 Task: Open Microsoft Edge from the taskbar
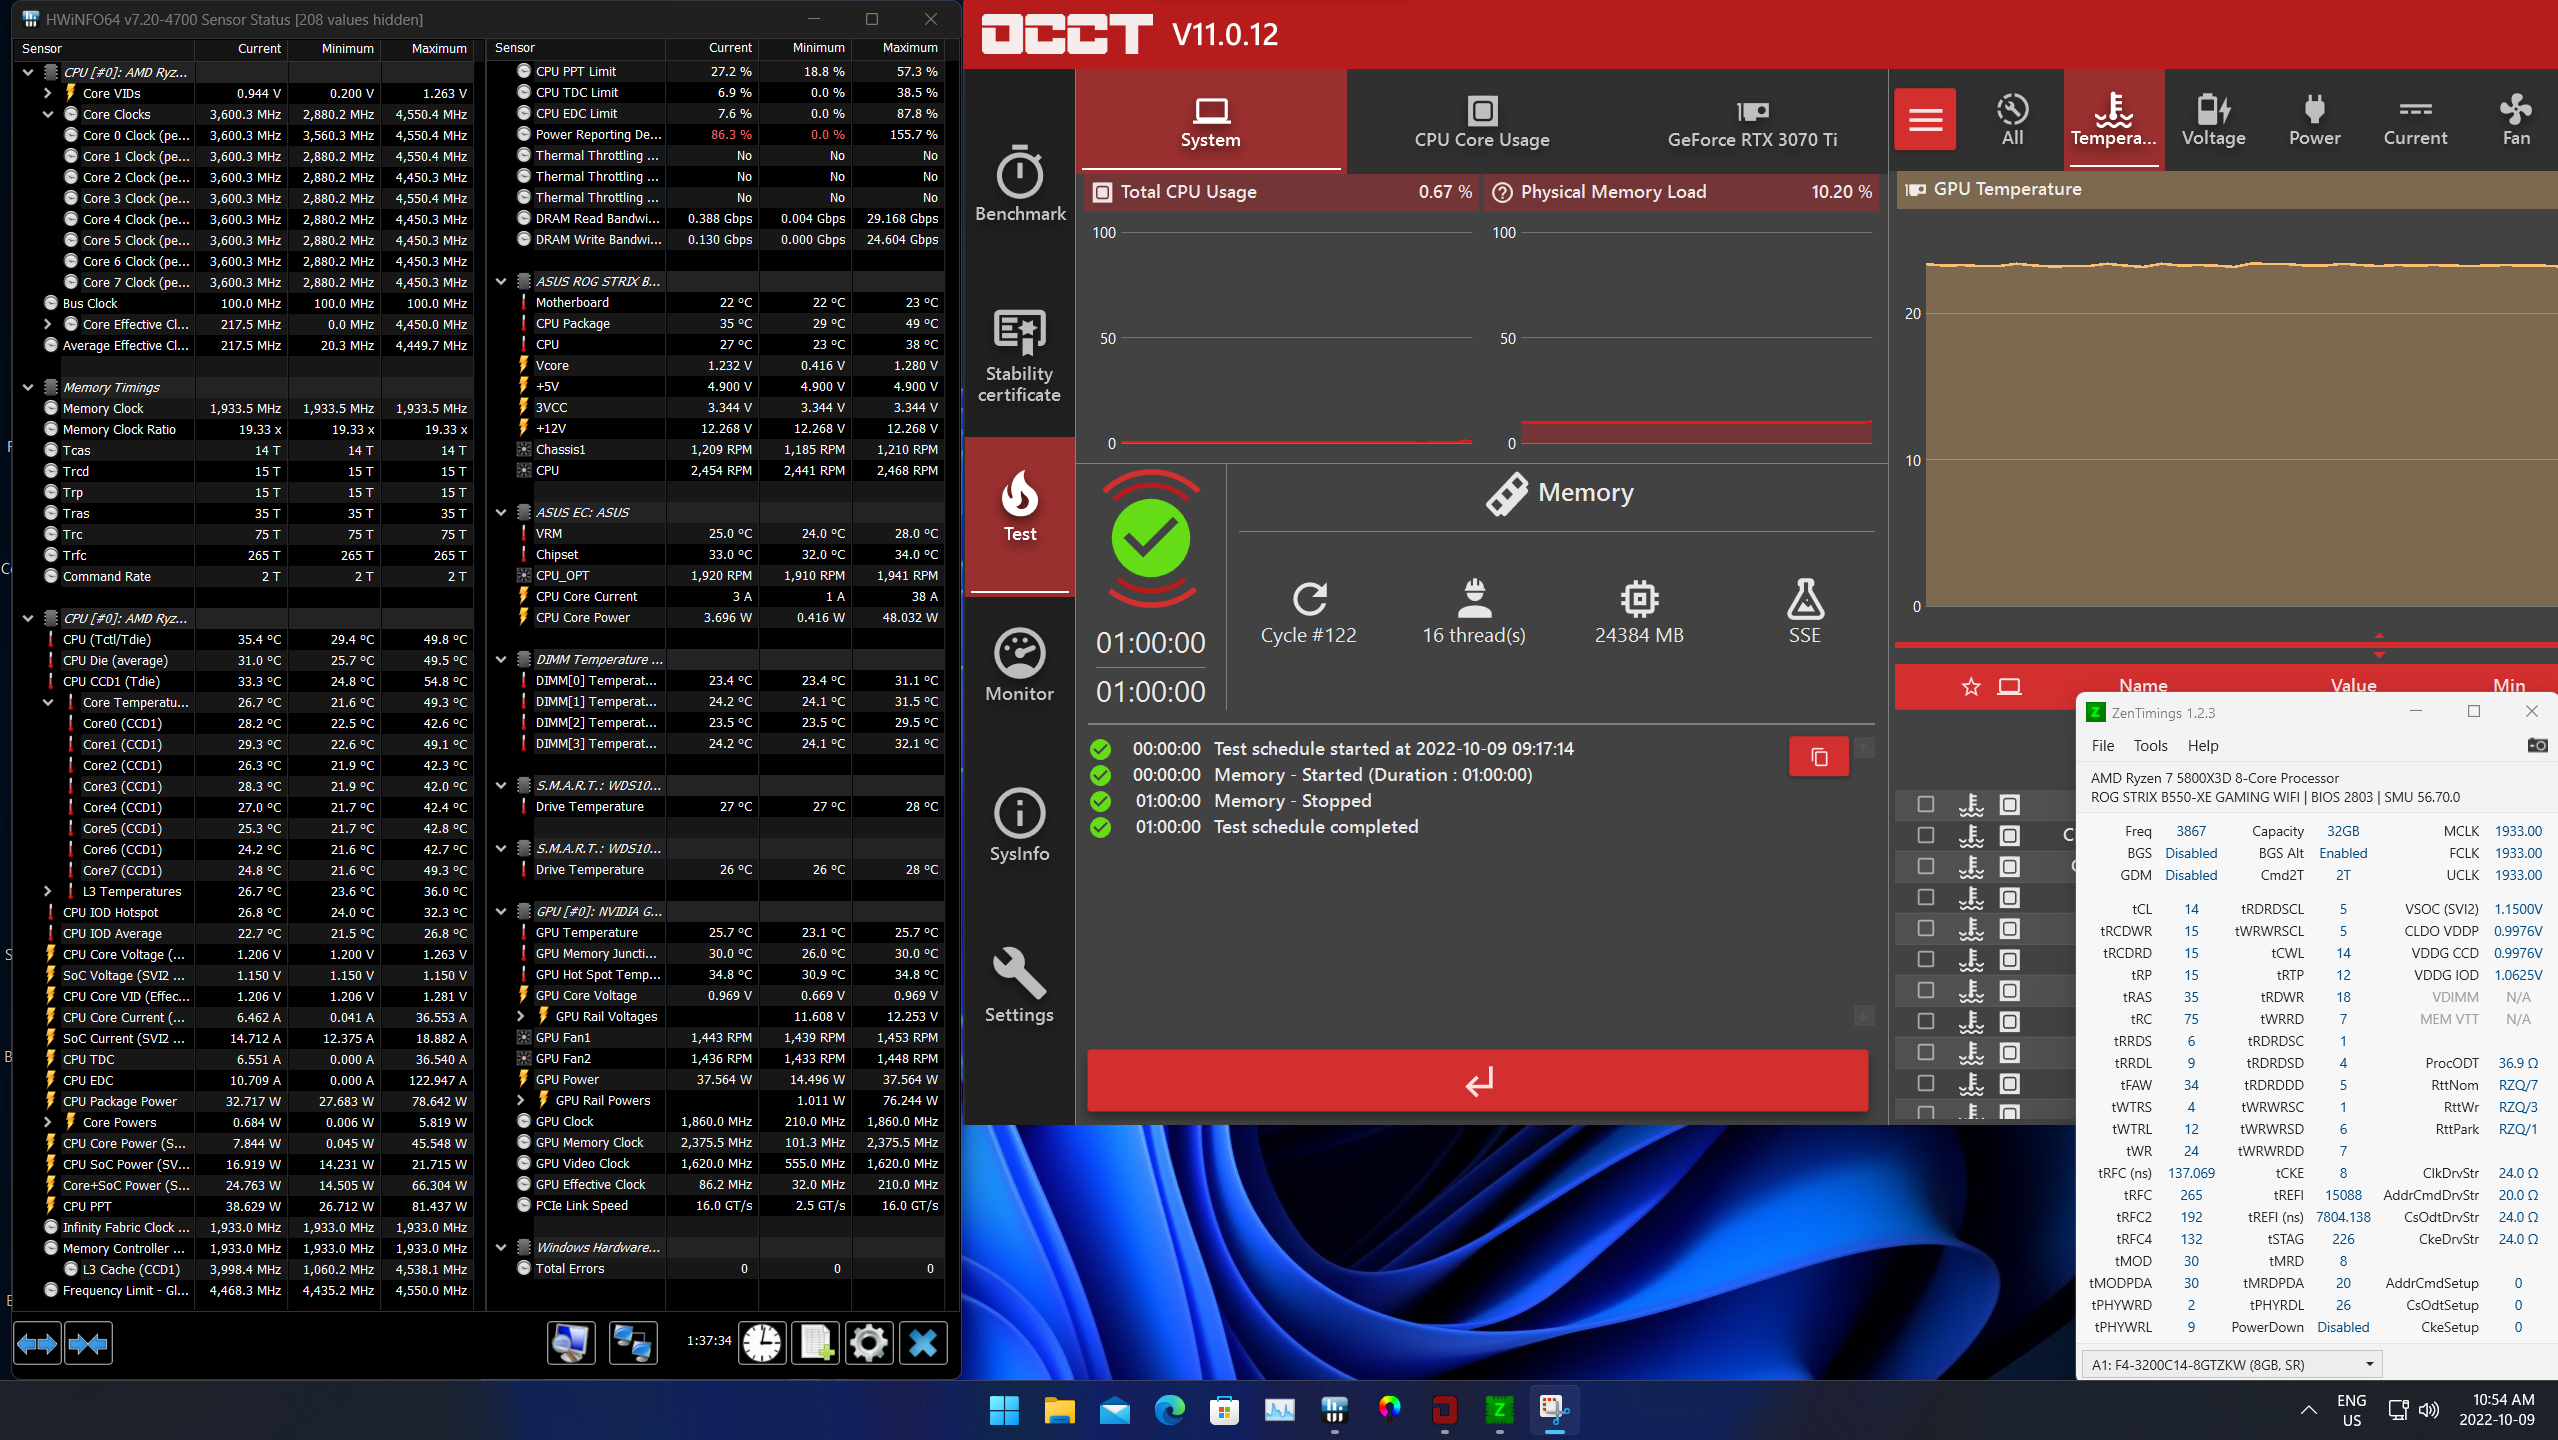pos(1169,1410)
